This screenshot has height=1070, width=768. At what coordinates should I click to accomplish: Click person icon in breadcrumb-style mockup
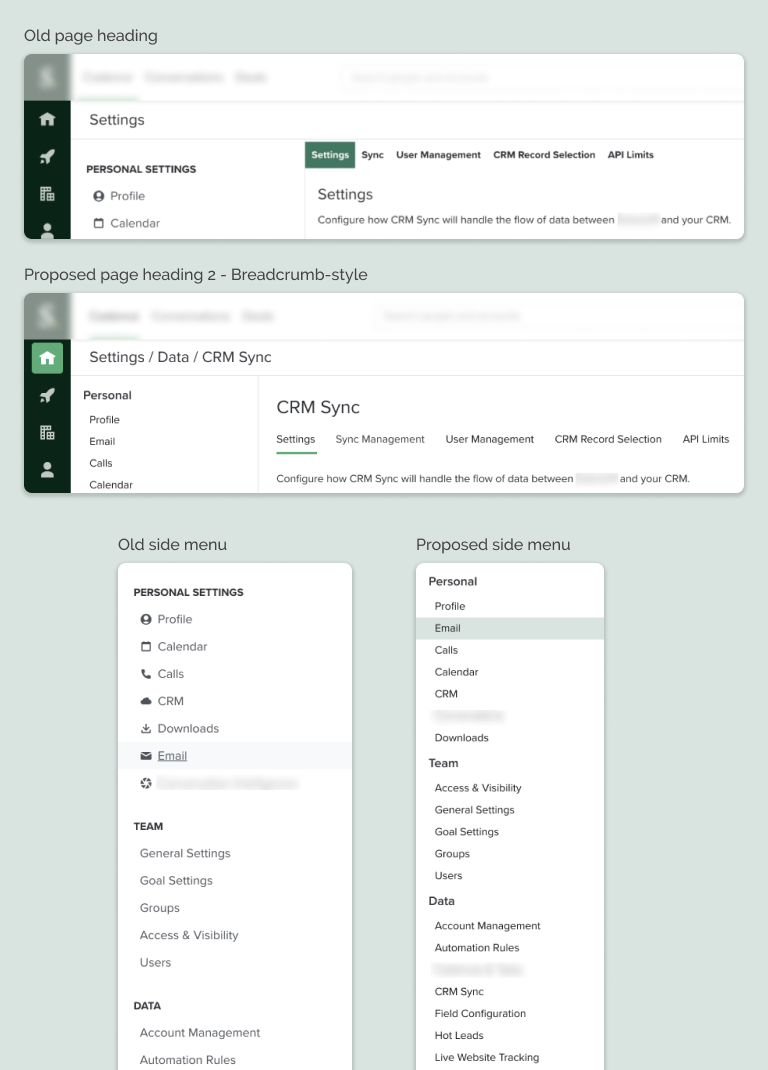(x=47, y=469)
